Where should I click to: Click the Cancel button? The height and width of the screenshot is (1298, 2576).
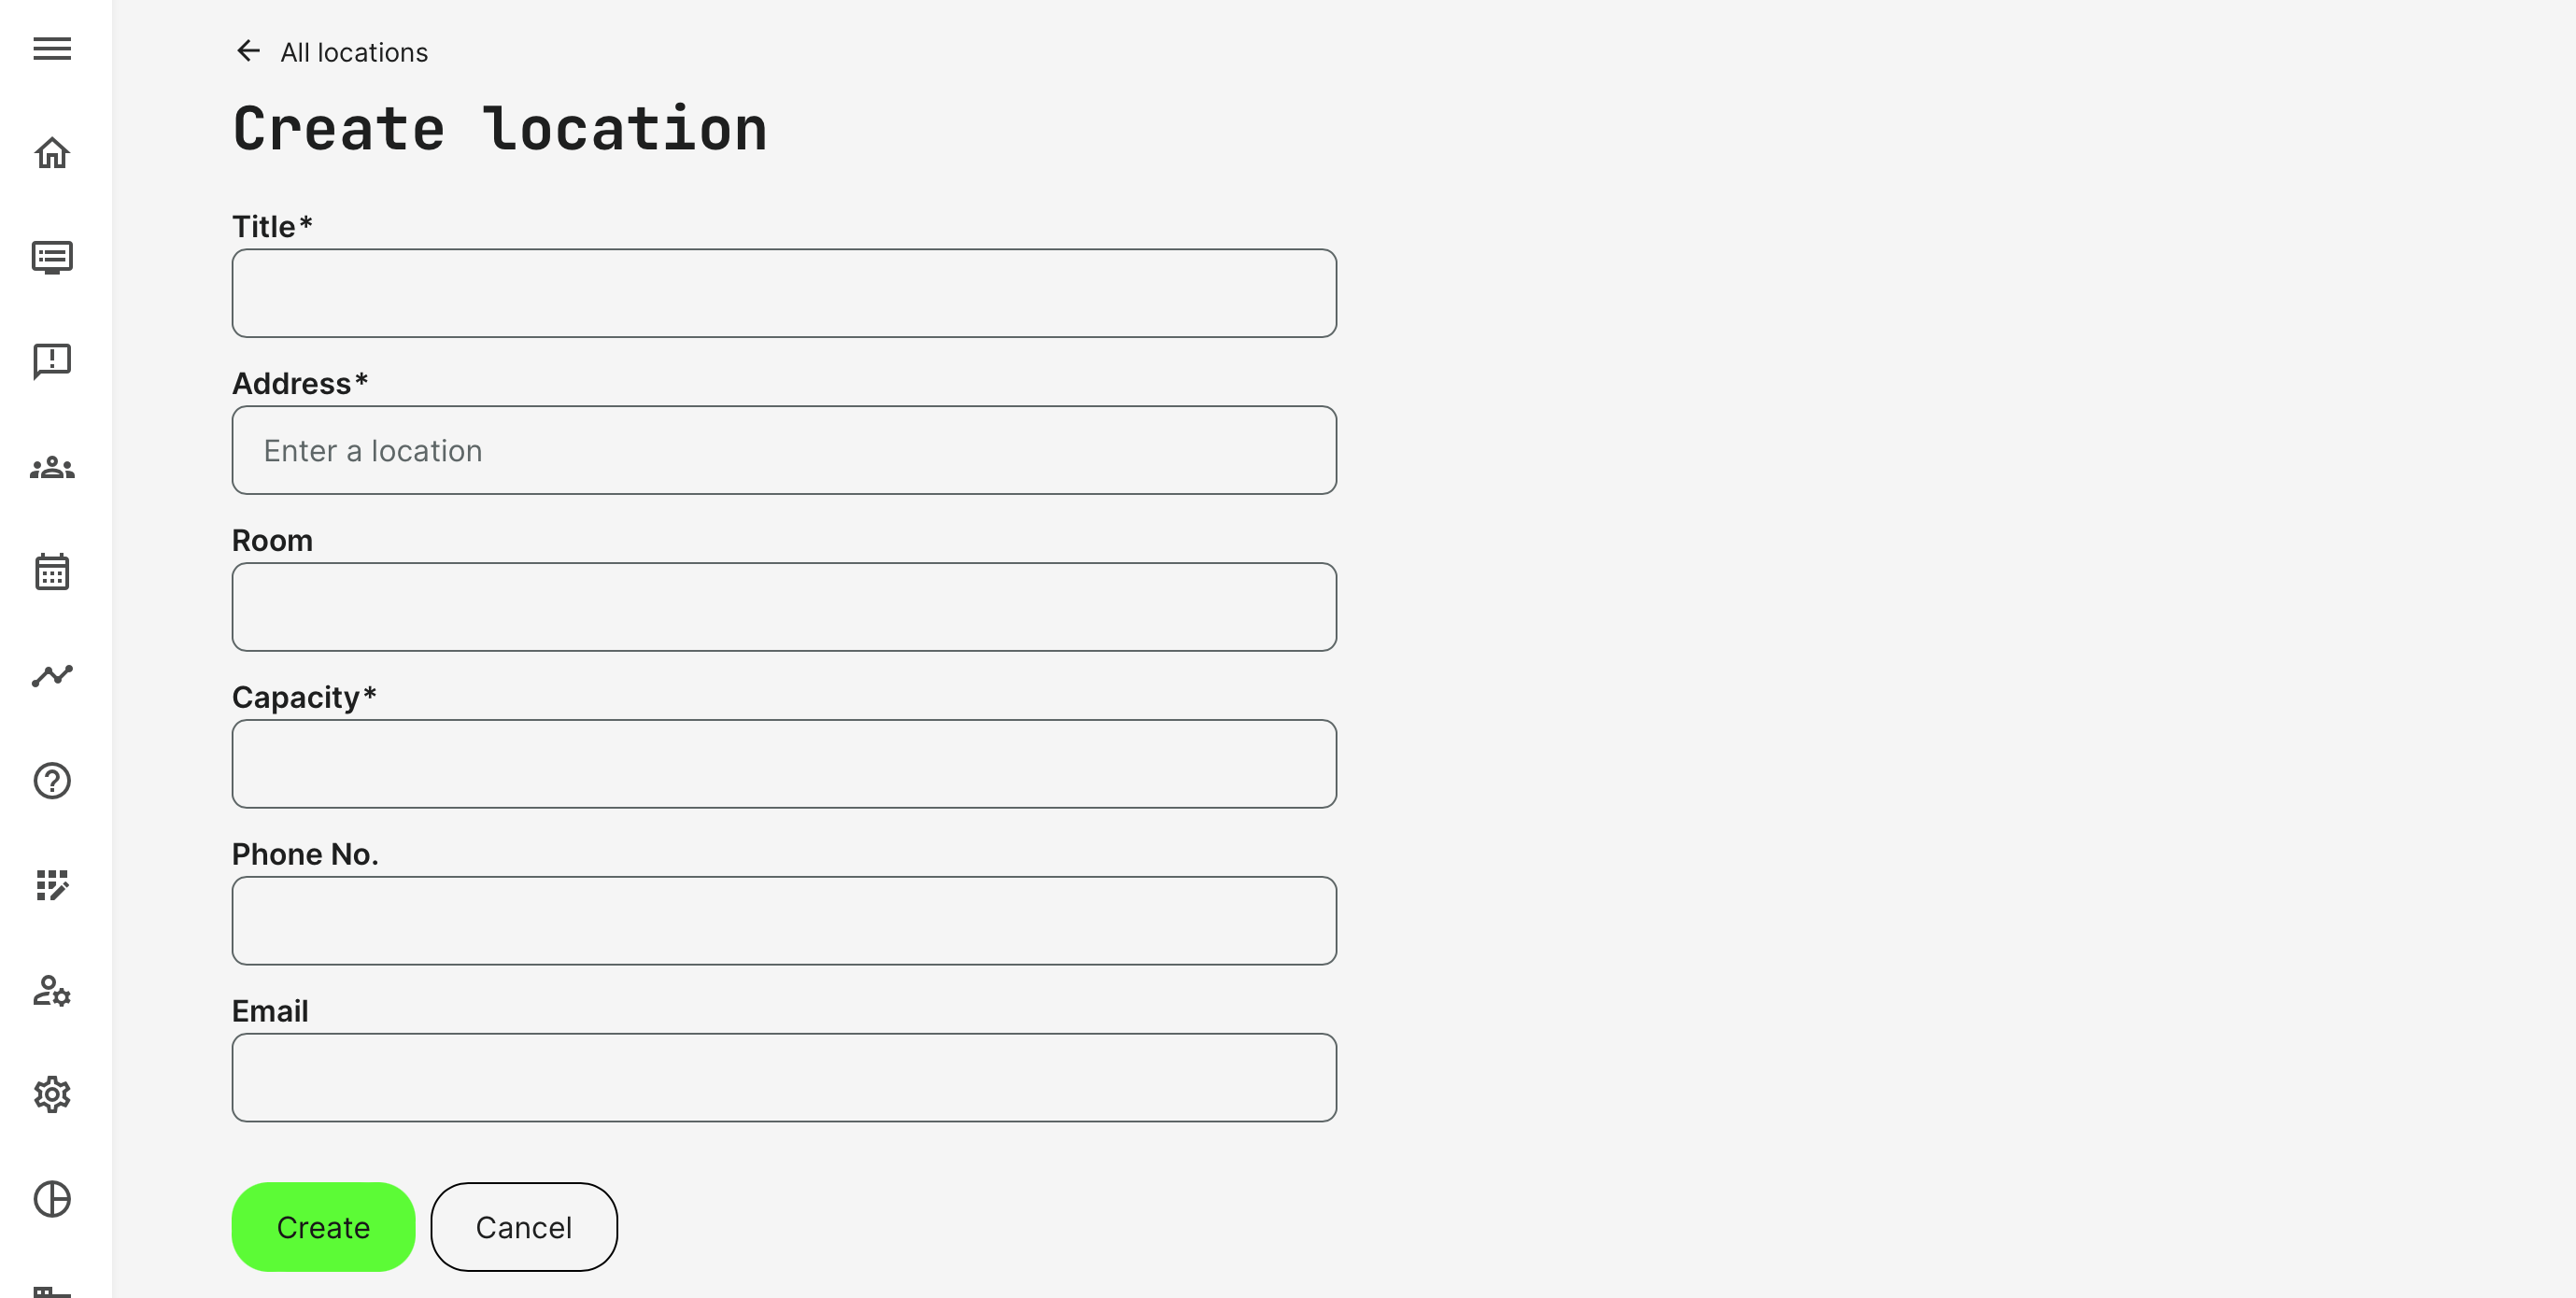(524, 1227)
